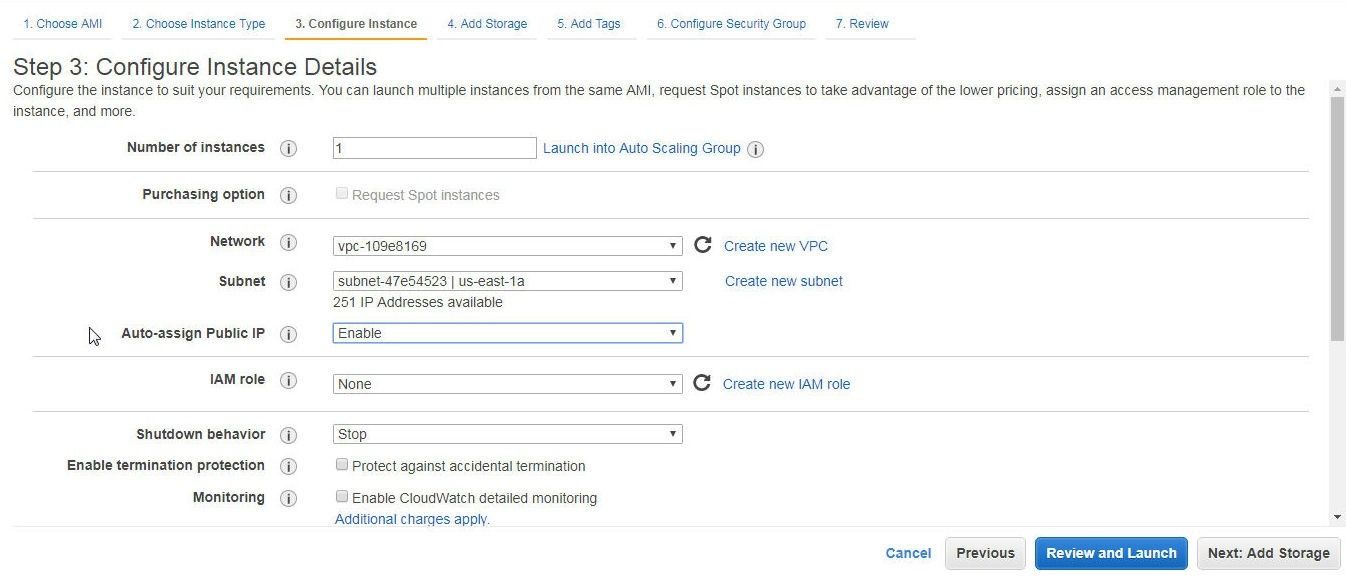Switch to 6. Configure Security Group step
The image size is (1346, 587).
click(731, 24)
